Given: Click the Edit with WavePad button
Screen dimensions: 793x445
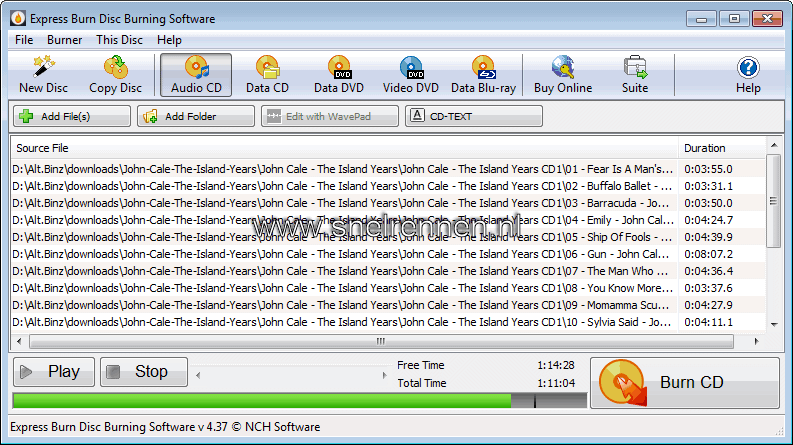Looking at the screenshot, I should (x=330, y=116).
